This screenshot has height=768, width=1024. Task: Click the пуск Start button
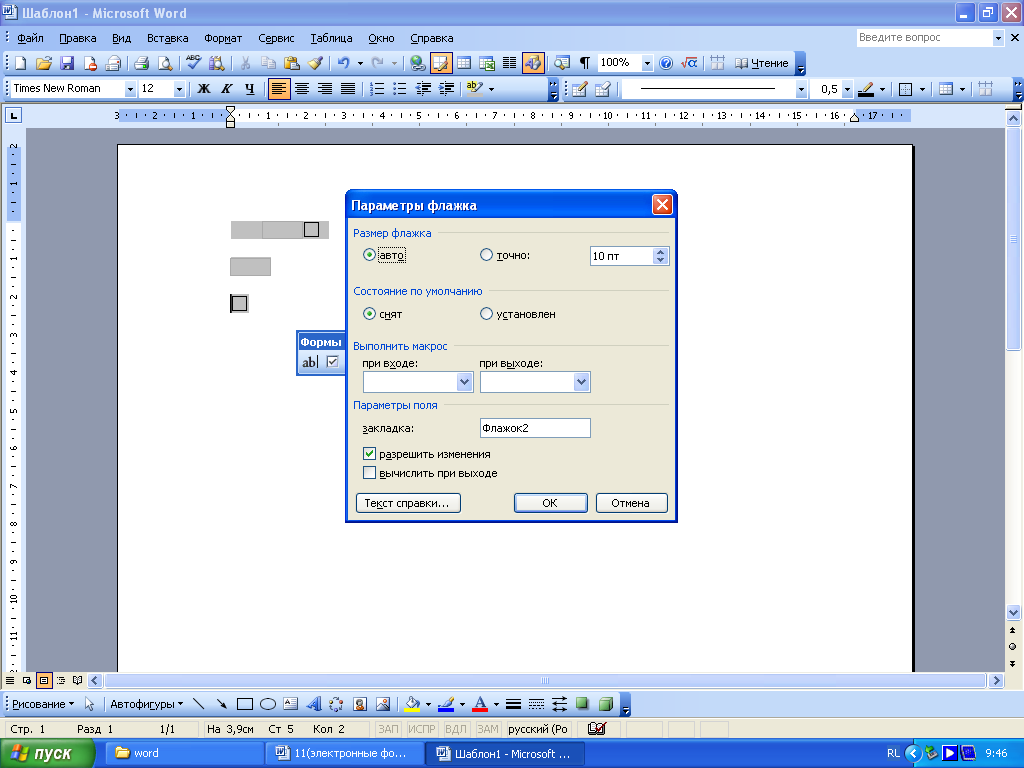46,754
